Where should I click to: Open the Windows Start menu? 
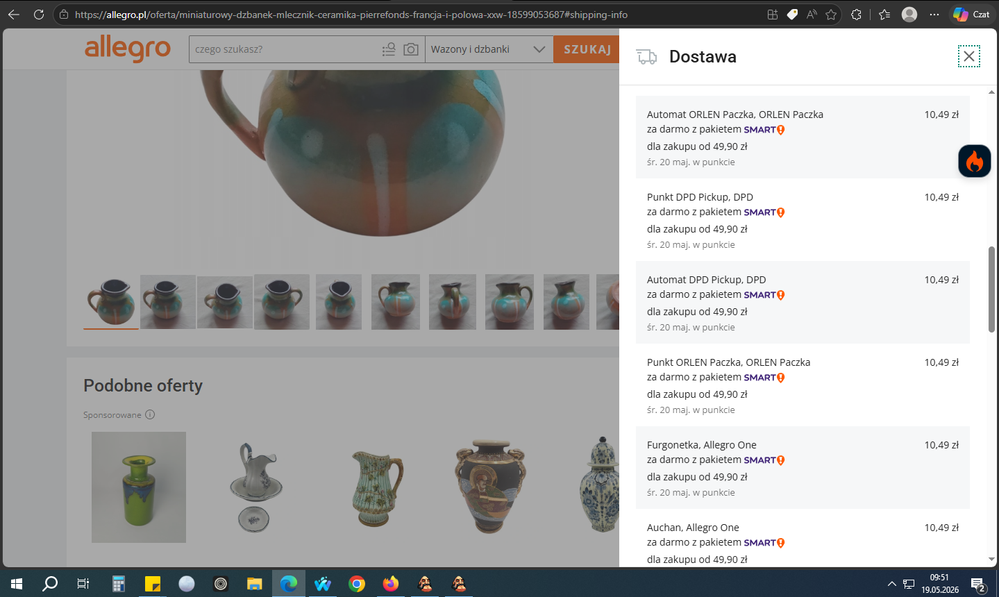point(17,583)
